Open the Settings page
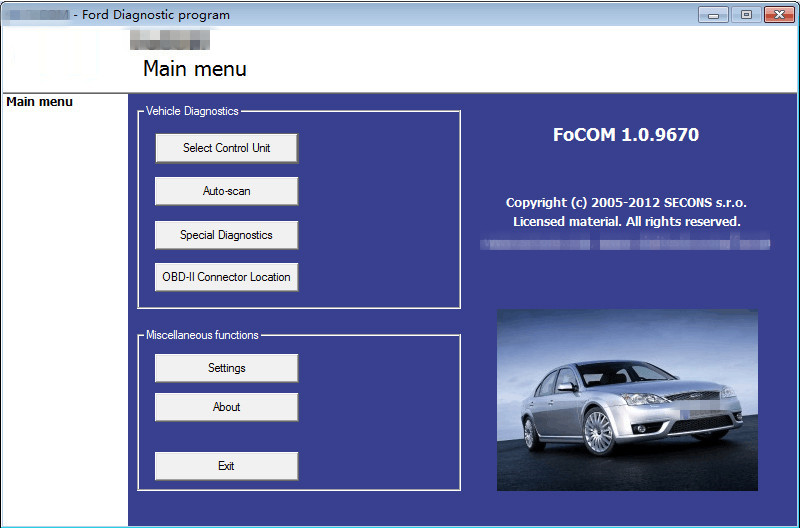 tap(227, 368)
